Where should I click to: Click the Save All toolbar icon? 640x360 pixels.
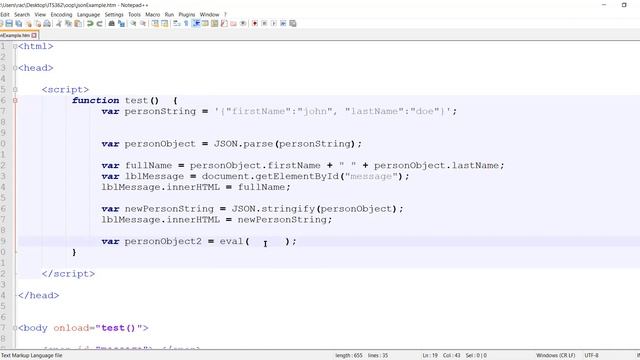point(19,24)
